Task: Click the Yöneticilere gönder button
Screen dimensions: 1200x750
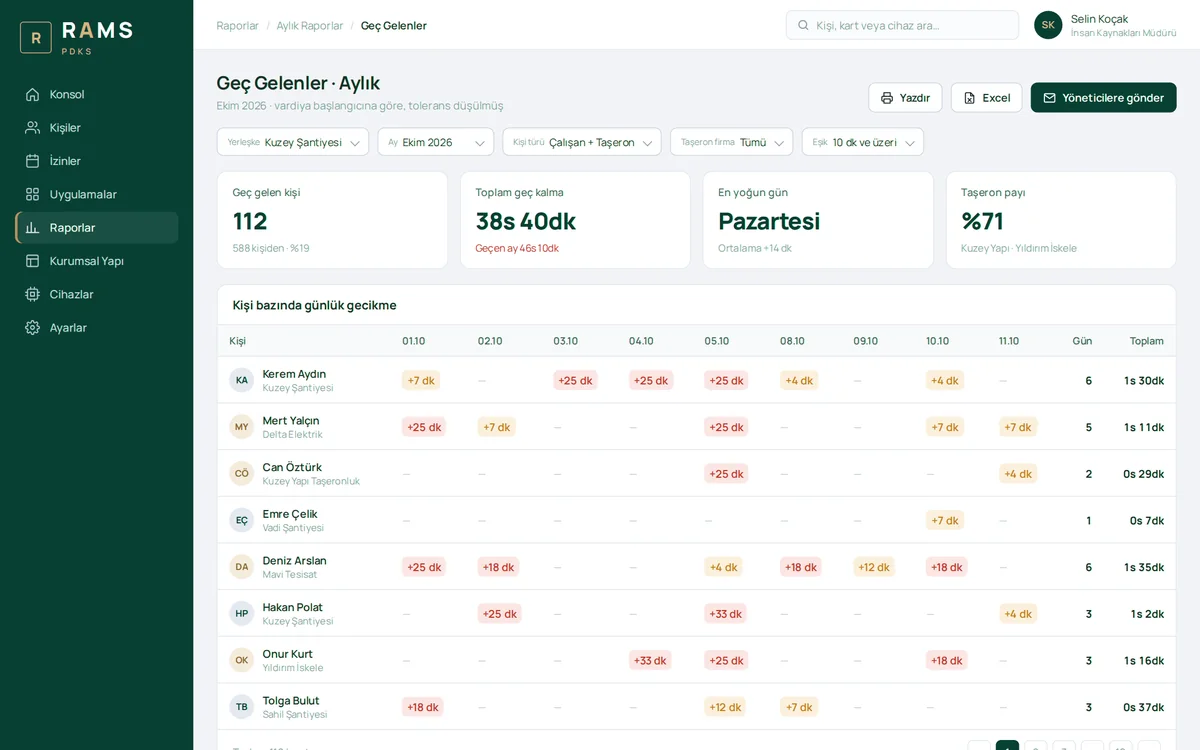Action: point(1104,97)
